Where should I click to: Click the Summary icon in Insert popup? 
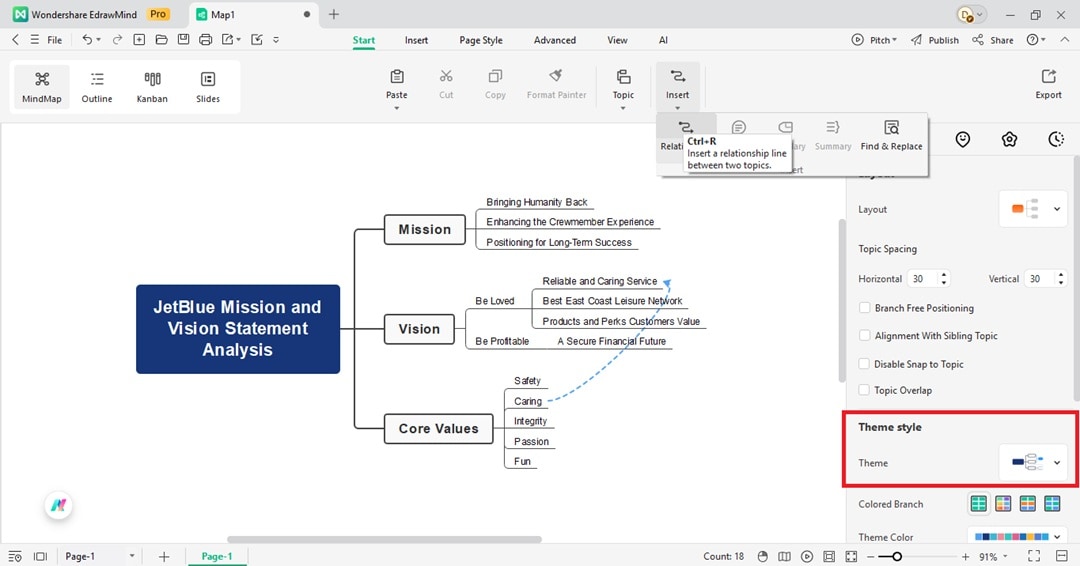pos(833,128)
